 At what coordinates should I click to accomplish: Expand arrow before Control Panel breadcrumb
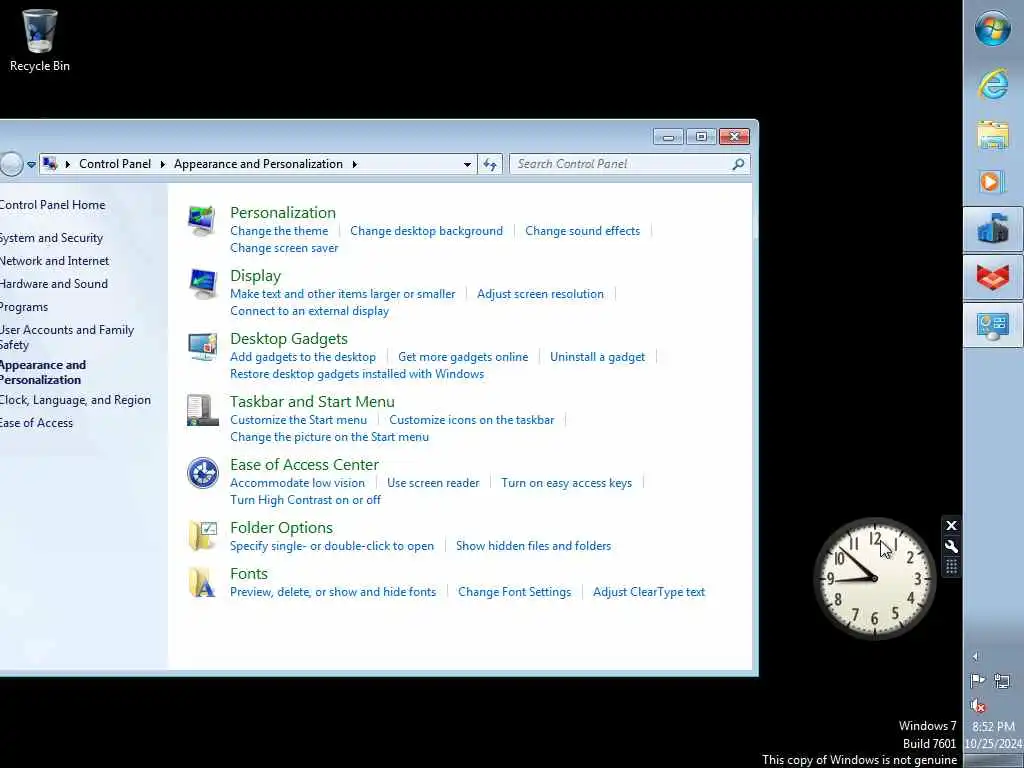pyautogui.click(x=67, y=164)
